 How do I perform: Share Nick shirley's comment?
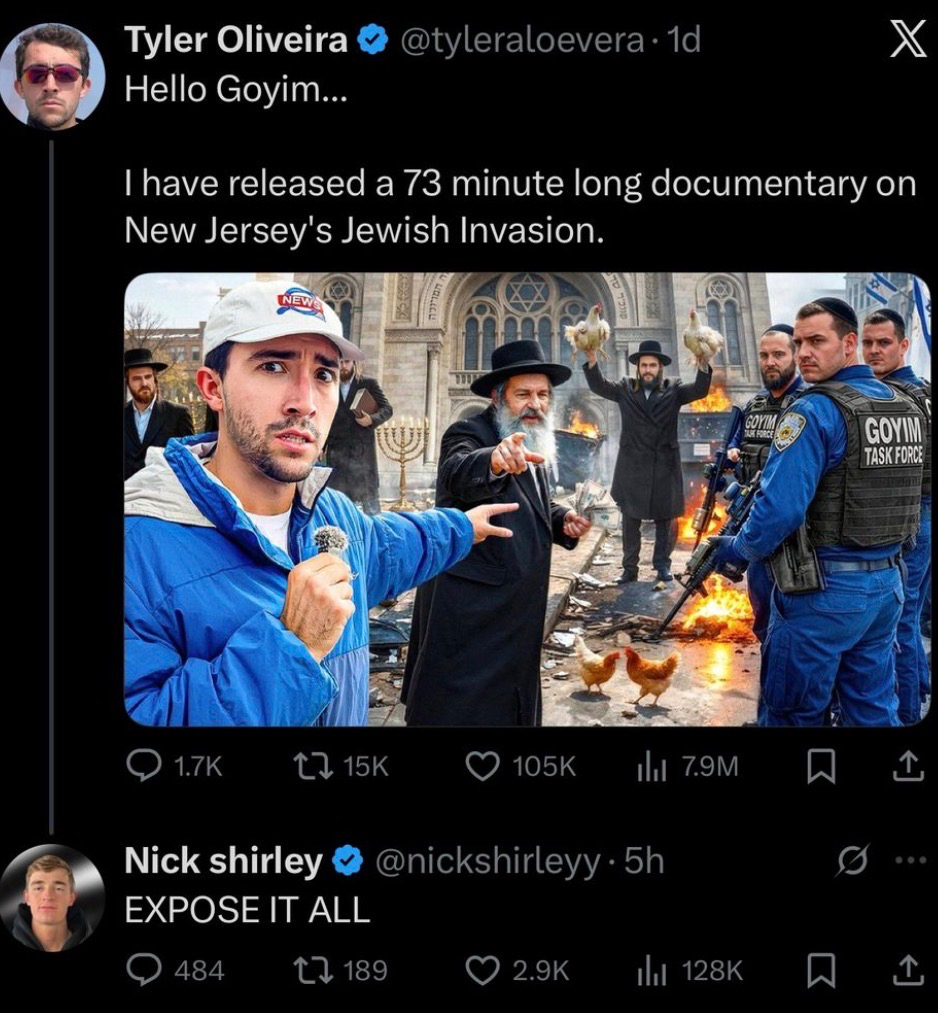click(907, 970)
